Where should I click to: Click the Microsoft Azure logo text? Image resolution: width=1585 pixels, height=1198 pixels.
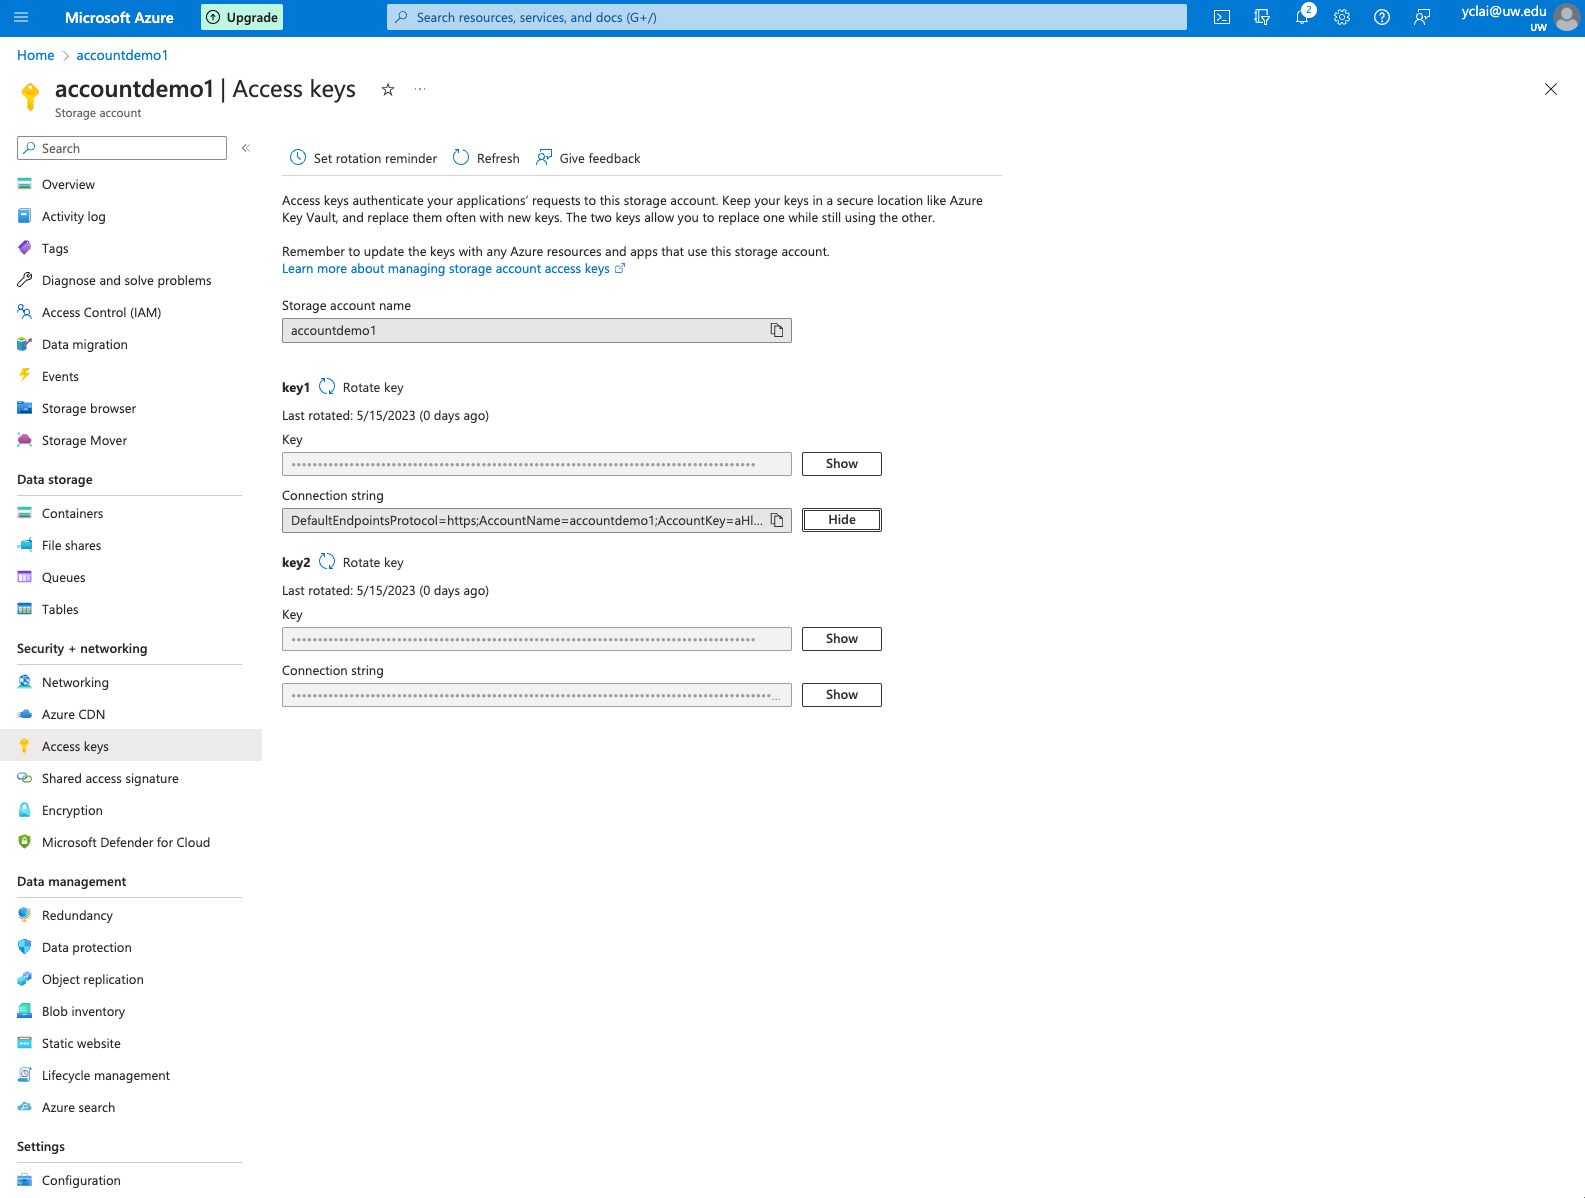[x=119, y=17]
